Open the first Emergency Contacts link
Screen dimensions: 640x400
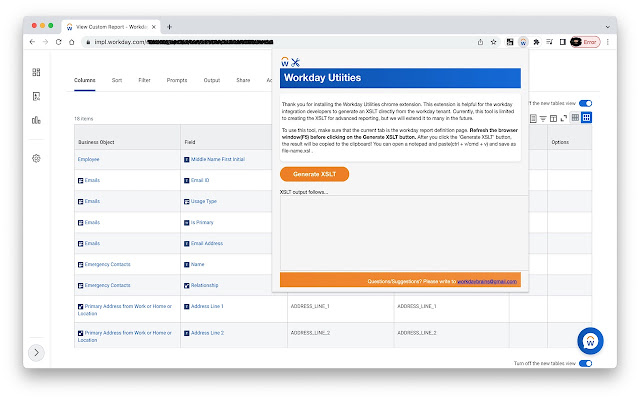107,264
